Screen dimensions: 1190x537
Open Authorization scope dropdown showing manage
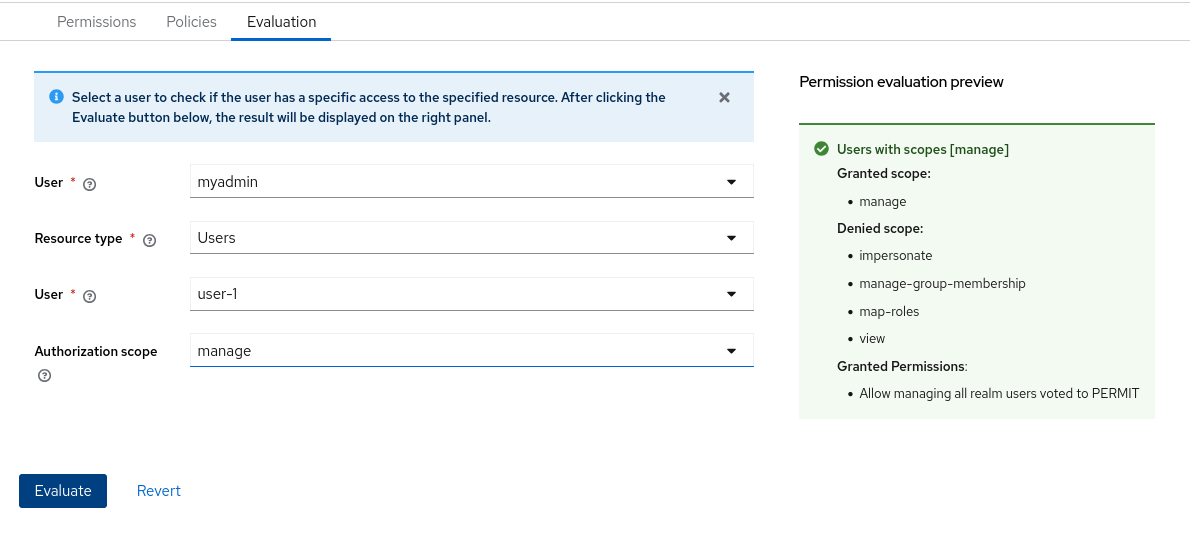click(x=471, y=350)
